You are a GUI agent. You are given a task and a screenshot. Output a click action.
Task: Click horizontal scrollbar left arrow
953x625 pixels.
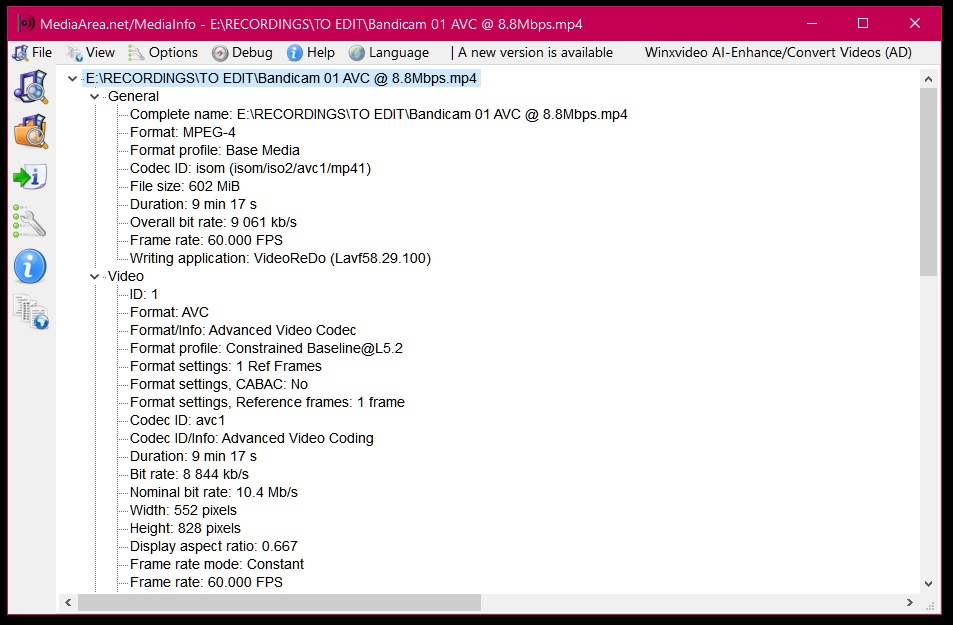(x=68, y=603)
